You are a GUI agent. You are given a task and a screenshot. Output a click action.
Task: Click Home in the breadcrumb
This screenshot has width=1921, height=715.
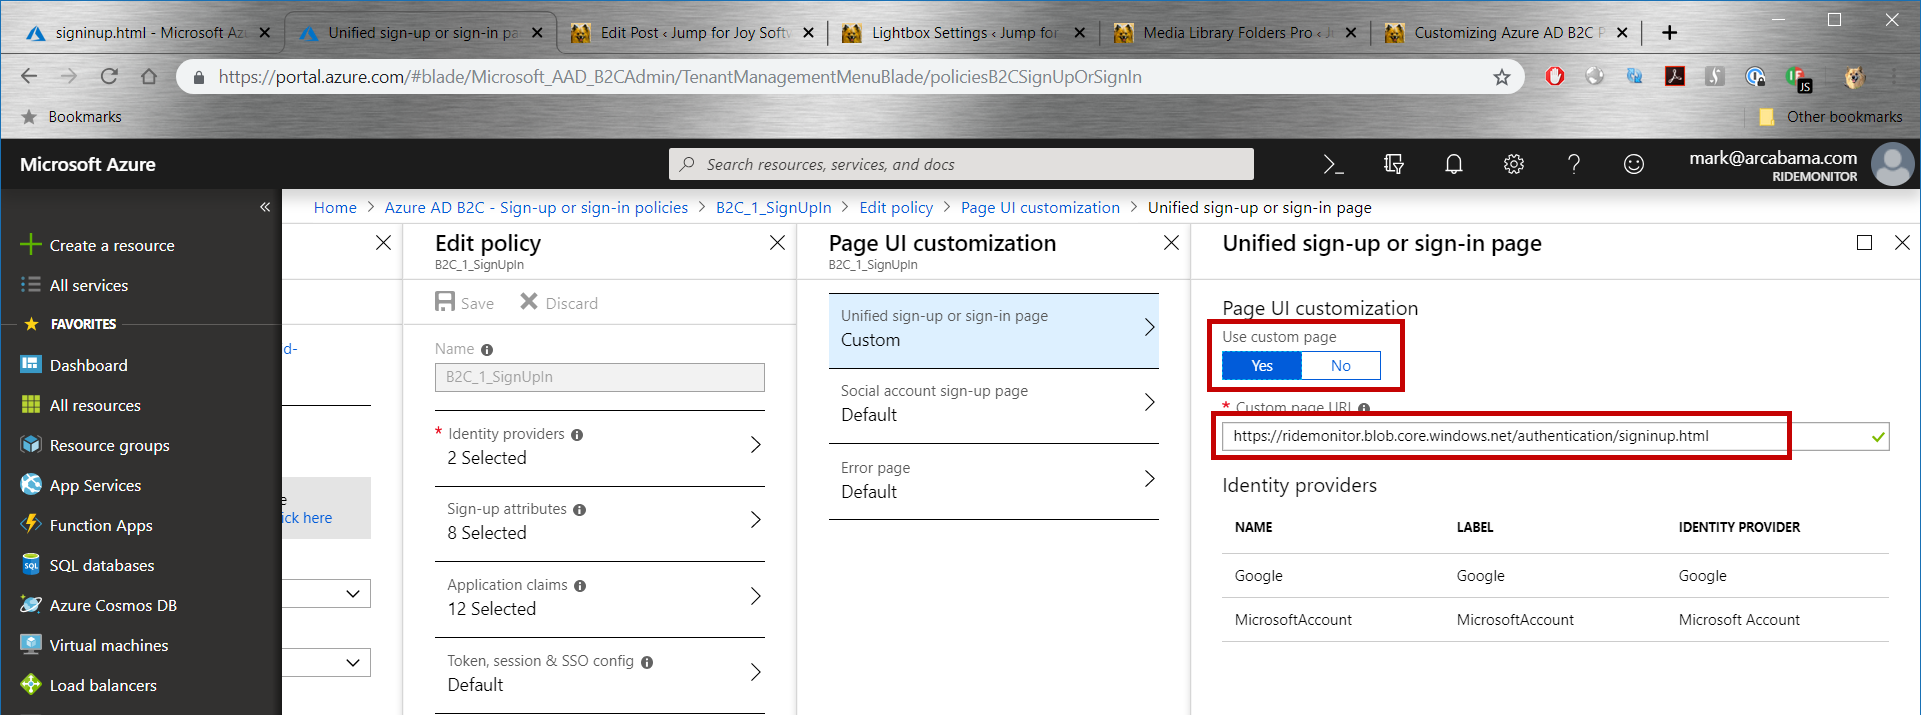pyautogui.click(x=335, y=208)
